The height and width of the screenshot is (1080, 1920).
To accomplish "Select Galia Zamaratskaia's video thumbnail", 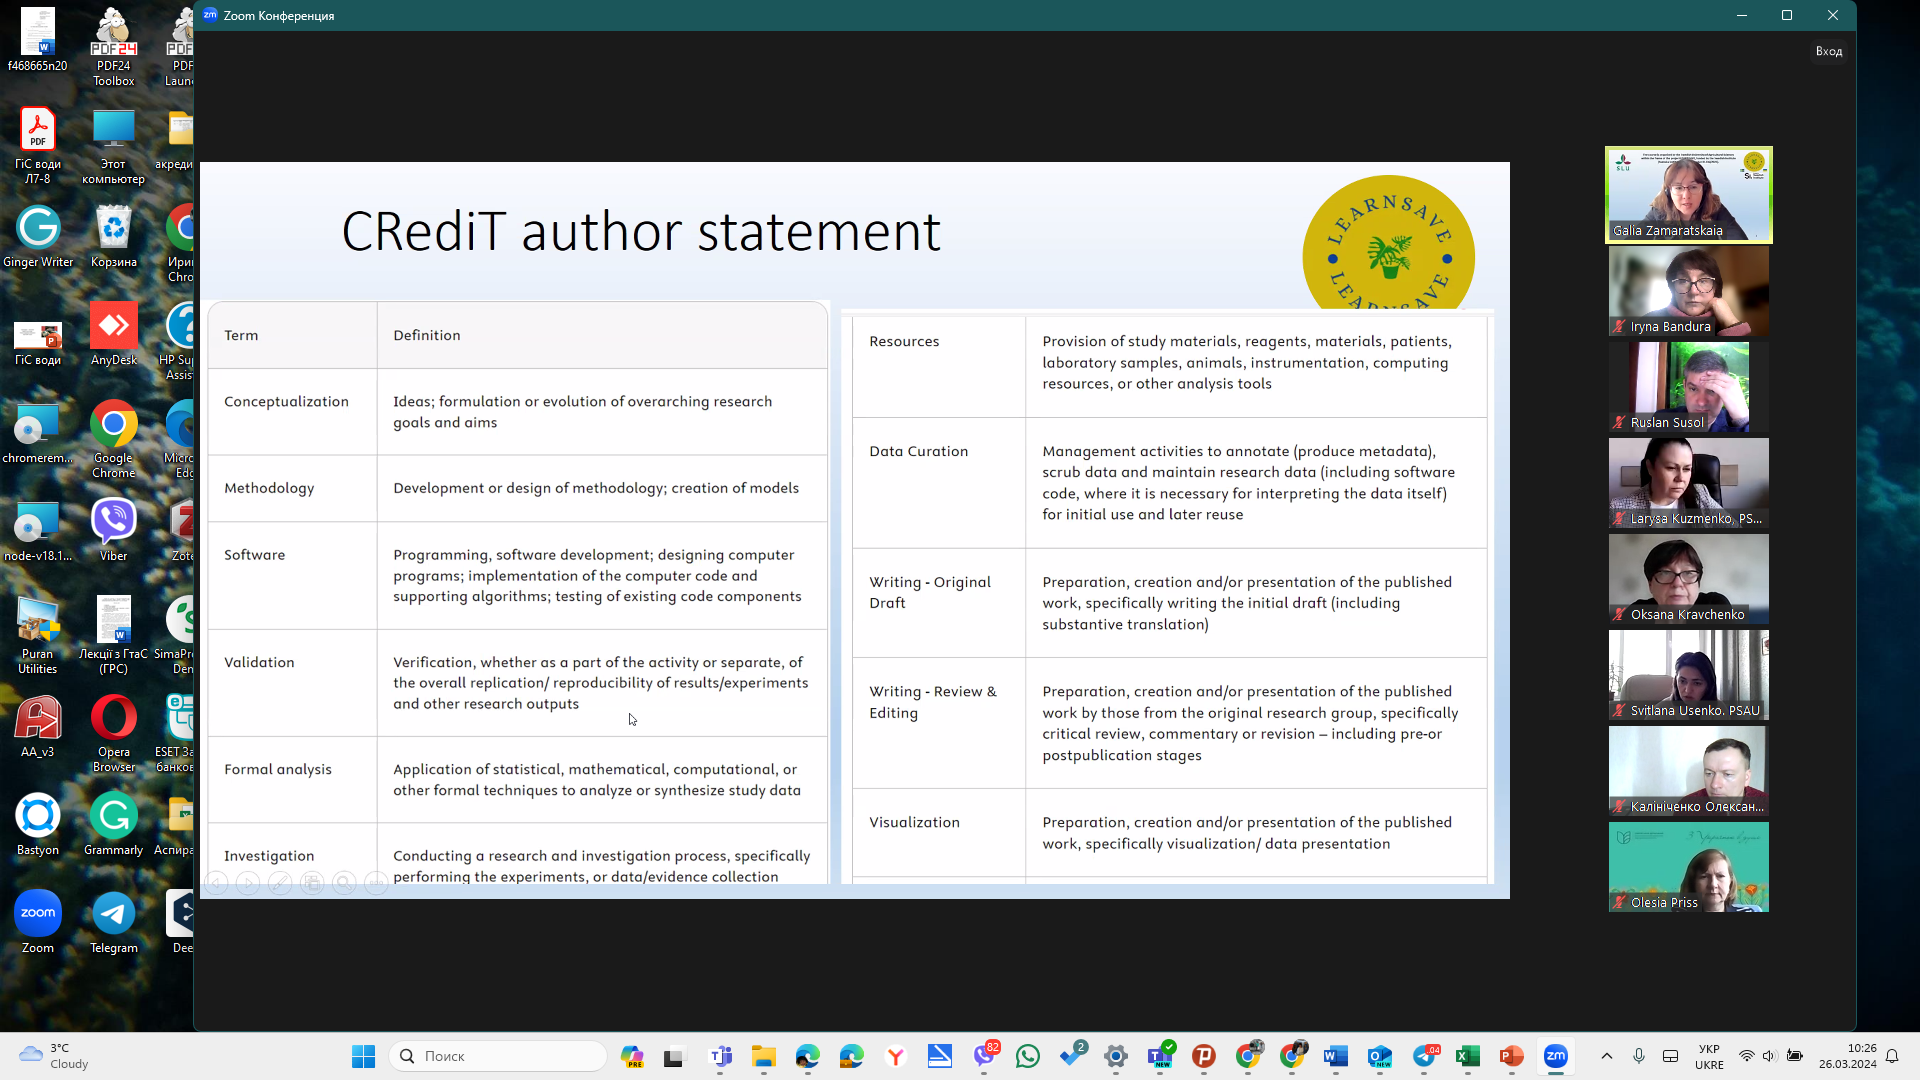I will point(1688,194).
